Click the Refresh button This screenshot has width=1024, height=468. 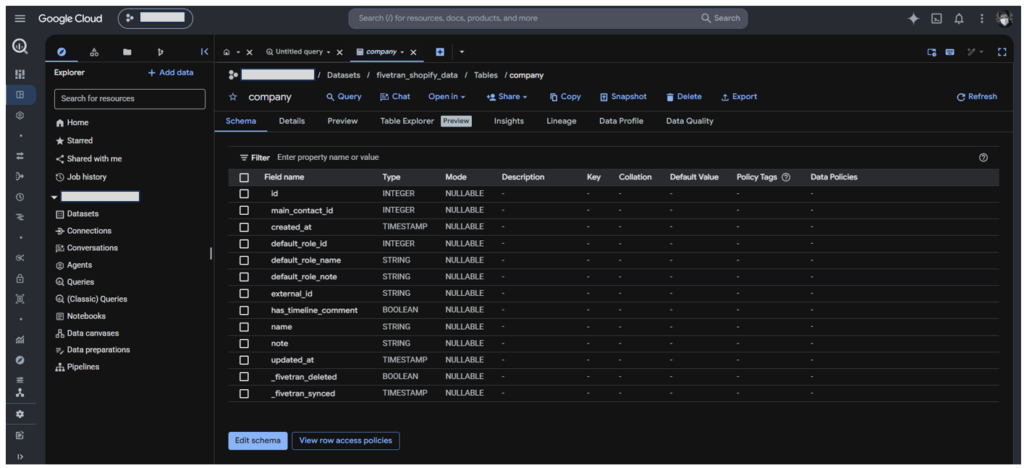[x=977, y=97]
